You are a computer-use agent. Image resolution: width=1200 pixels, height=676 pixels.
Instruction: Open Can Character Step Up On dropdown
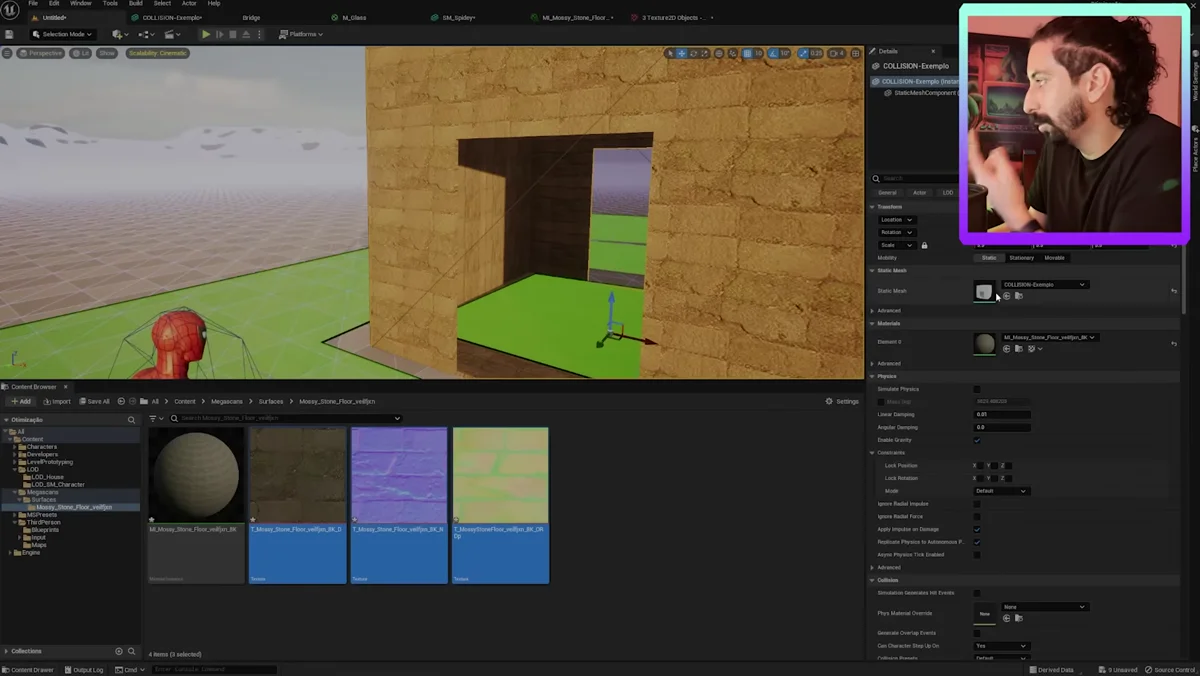(x=1001, y=646)
